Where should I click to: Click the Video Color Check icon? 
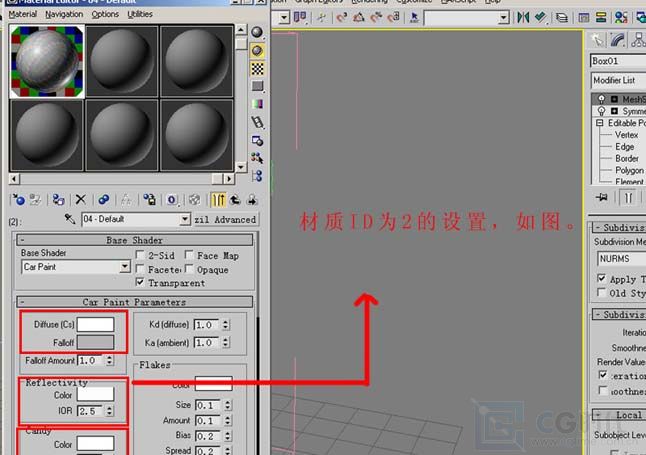tap(257, 104)
